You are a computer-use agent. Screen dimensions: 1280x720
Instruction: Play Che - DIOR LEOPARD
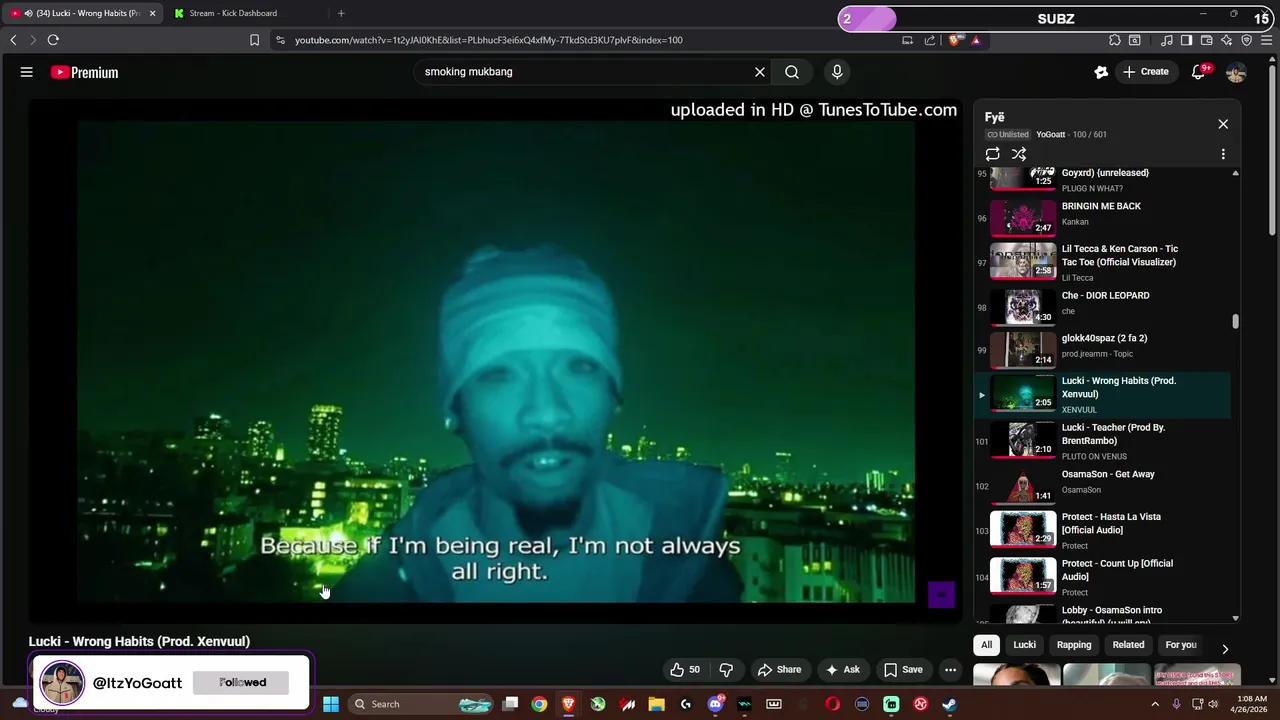coord(1102,306)
